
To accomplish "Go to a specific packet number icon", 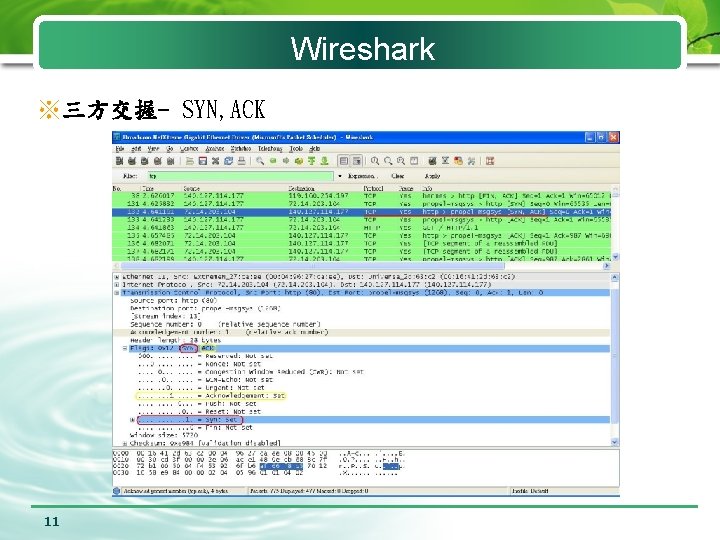I will pos(298,161).
